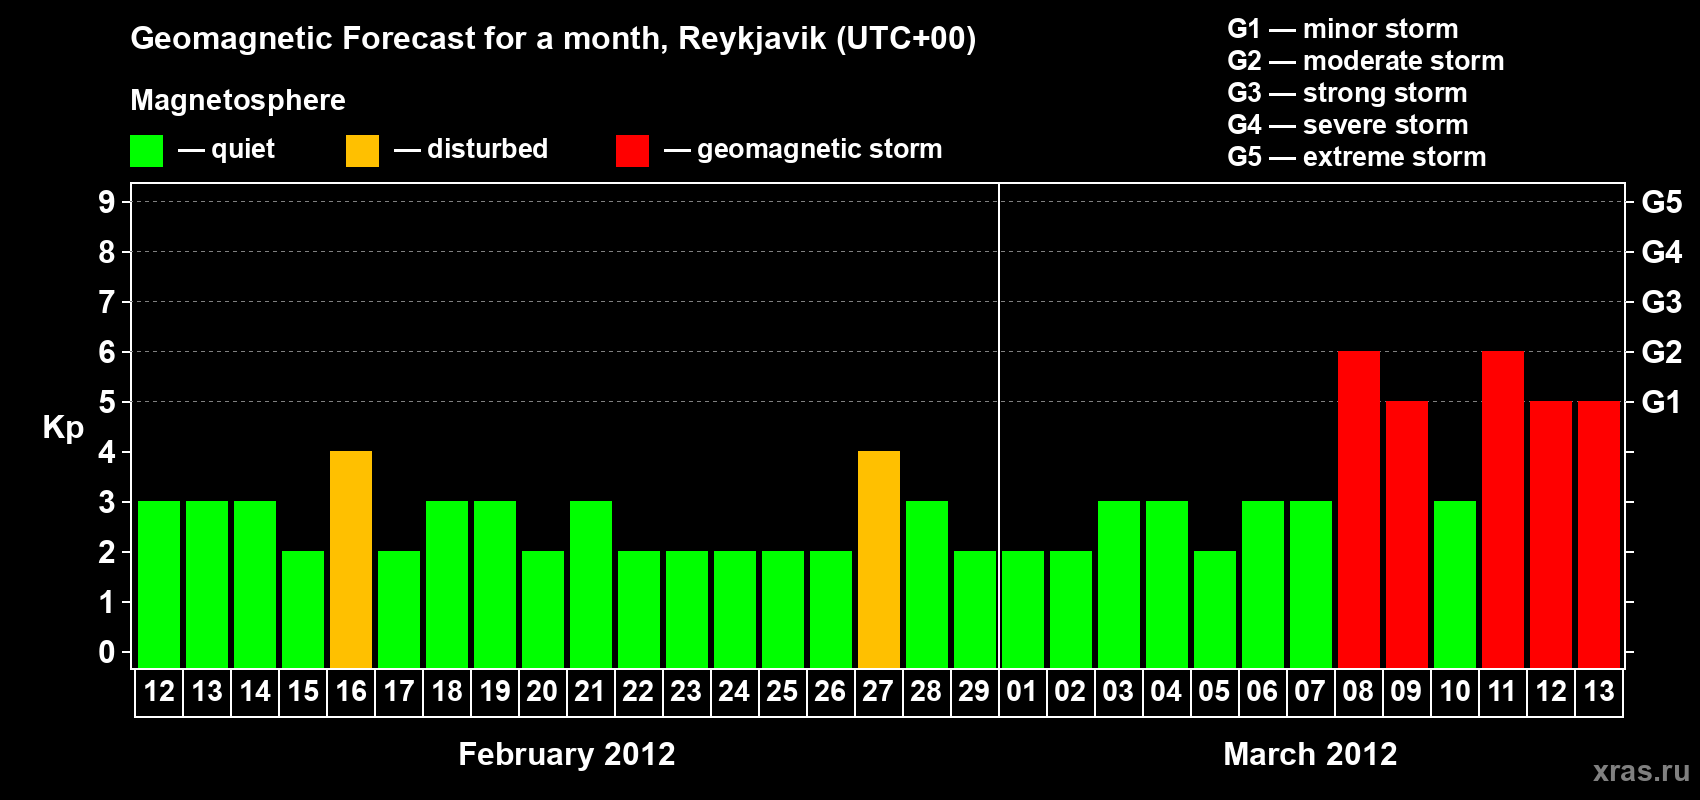Screen dimensions: 1700x800
Task: Click the '— geomagnetic storm' legend text
Action: click(x=803, y=150)
